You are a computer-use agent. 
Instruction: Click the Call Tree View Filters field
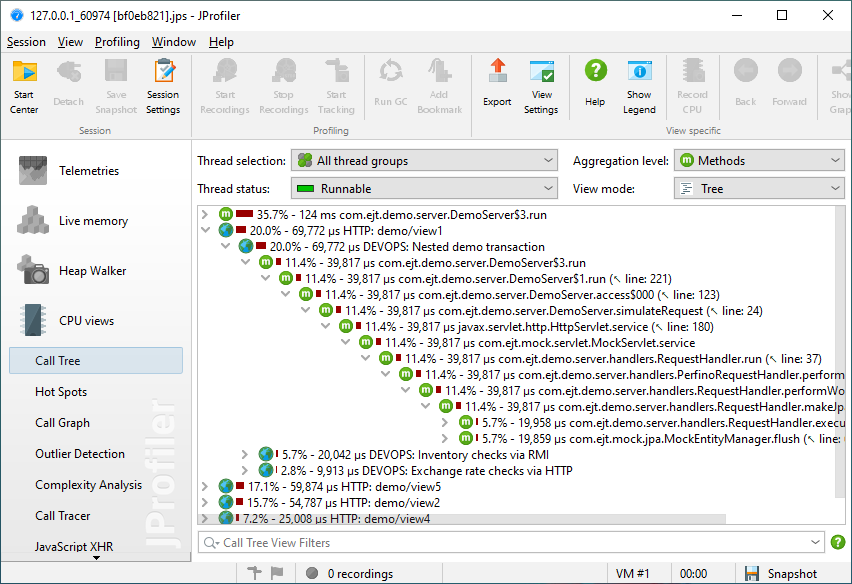pyautogui.click(x=511, y=542)
